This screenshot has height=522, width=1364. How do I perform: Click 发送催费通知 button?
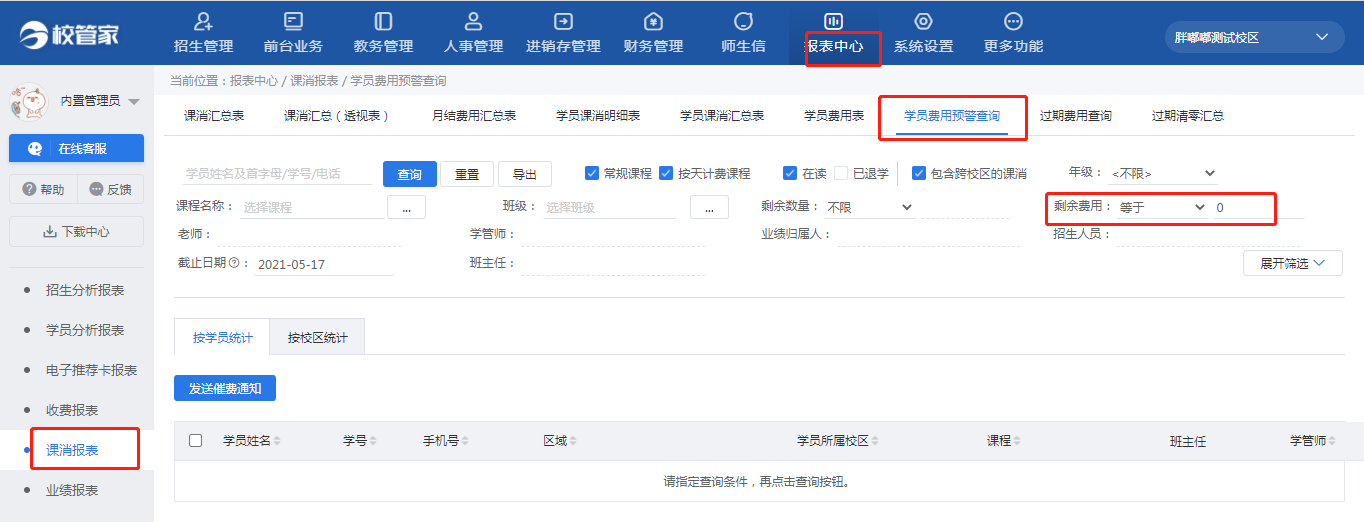(x=225, y=388)
